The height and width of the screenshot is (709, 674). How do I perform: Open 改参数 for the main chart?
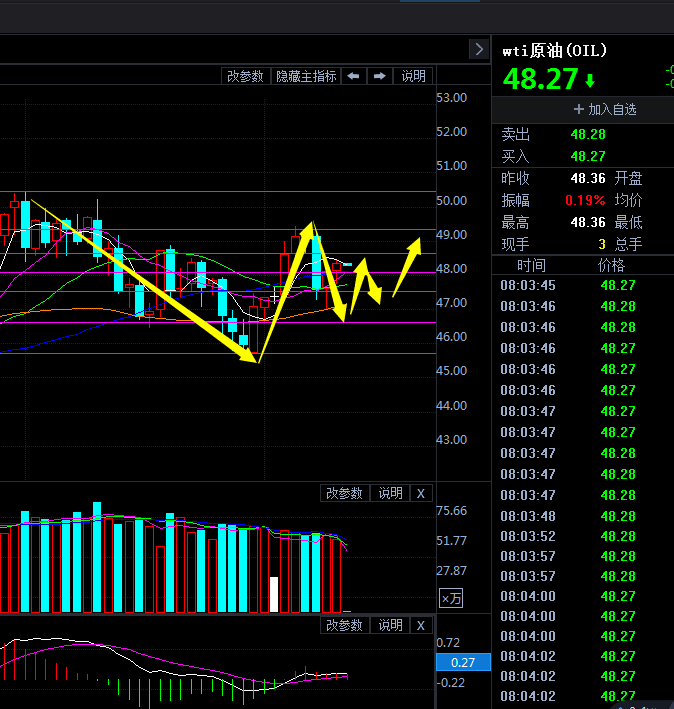pyautogui.click(x=245, y=76)
